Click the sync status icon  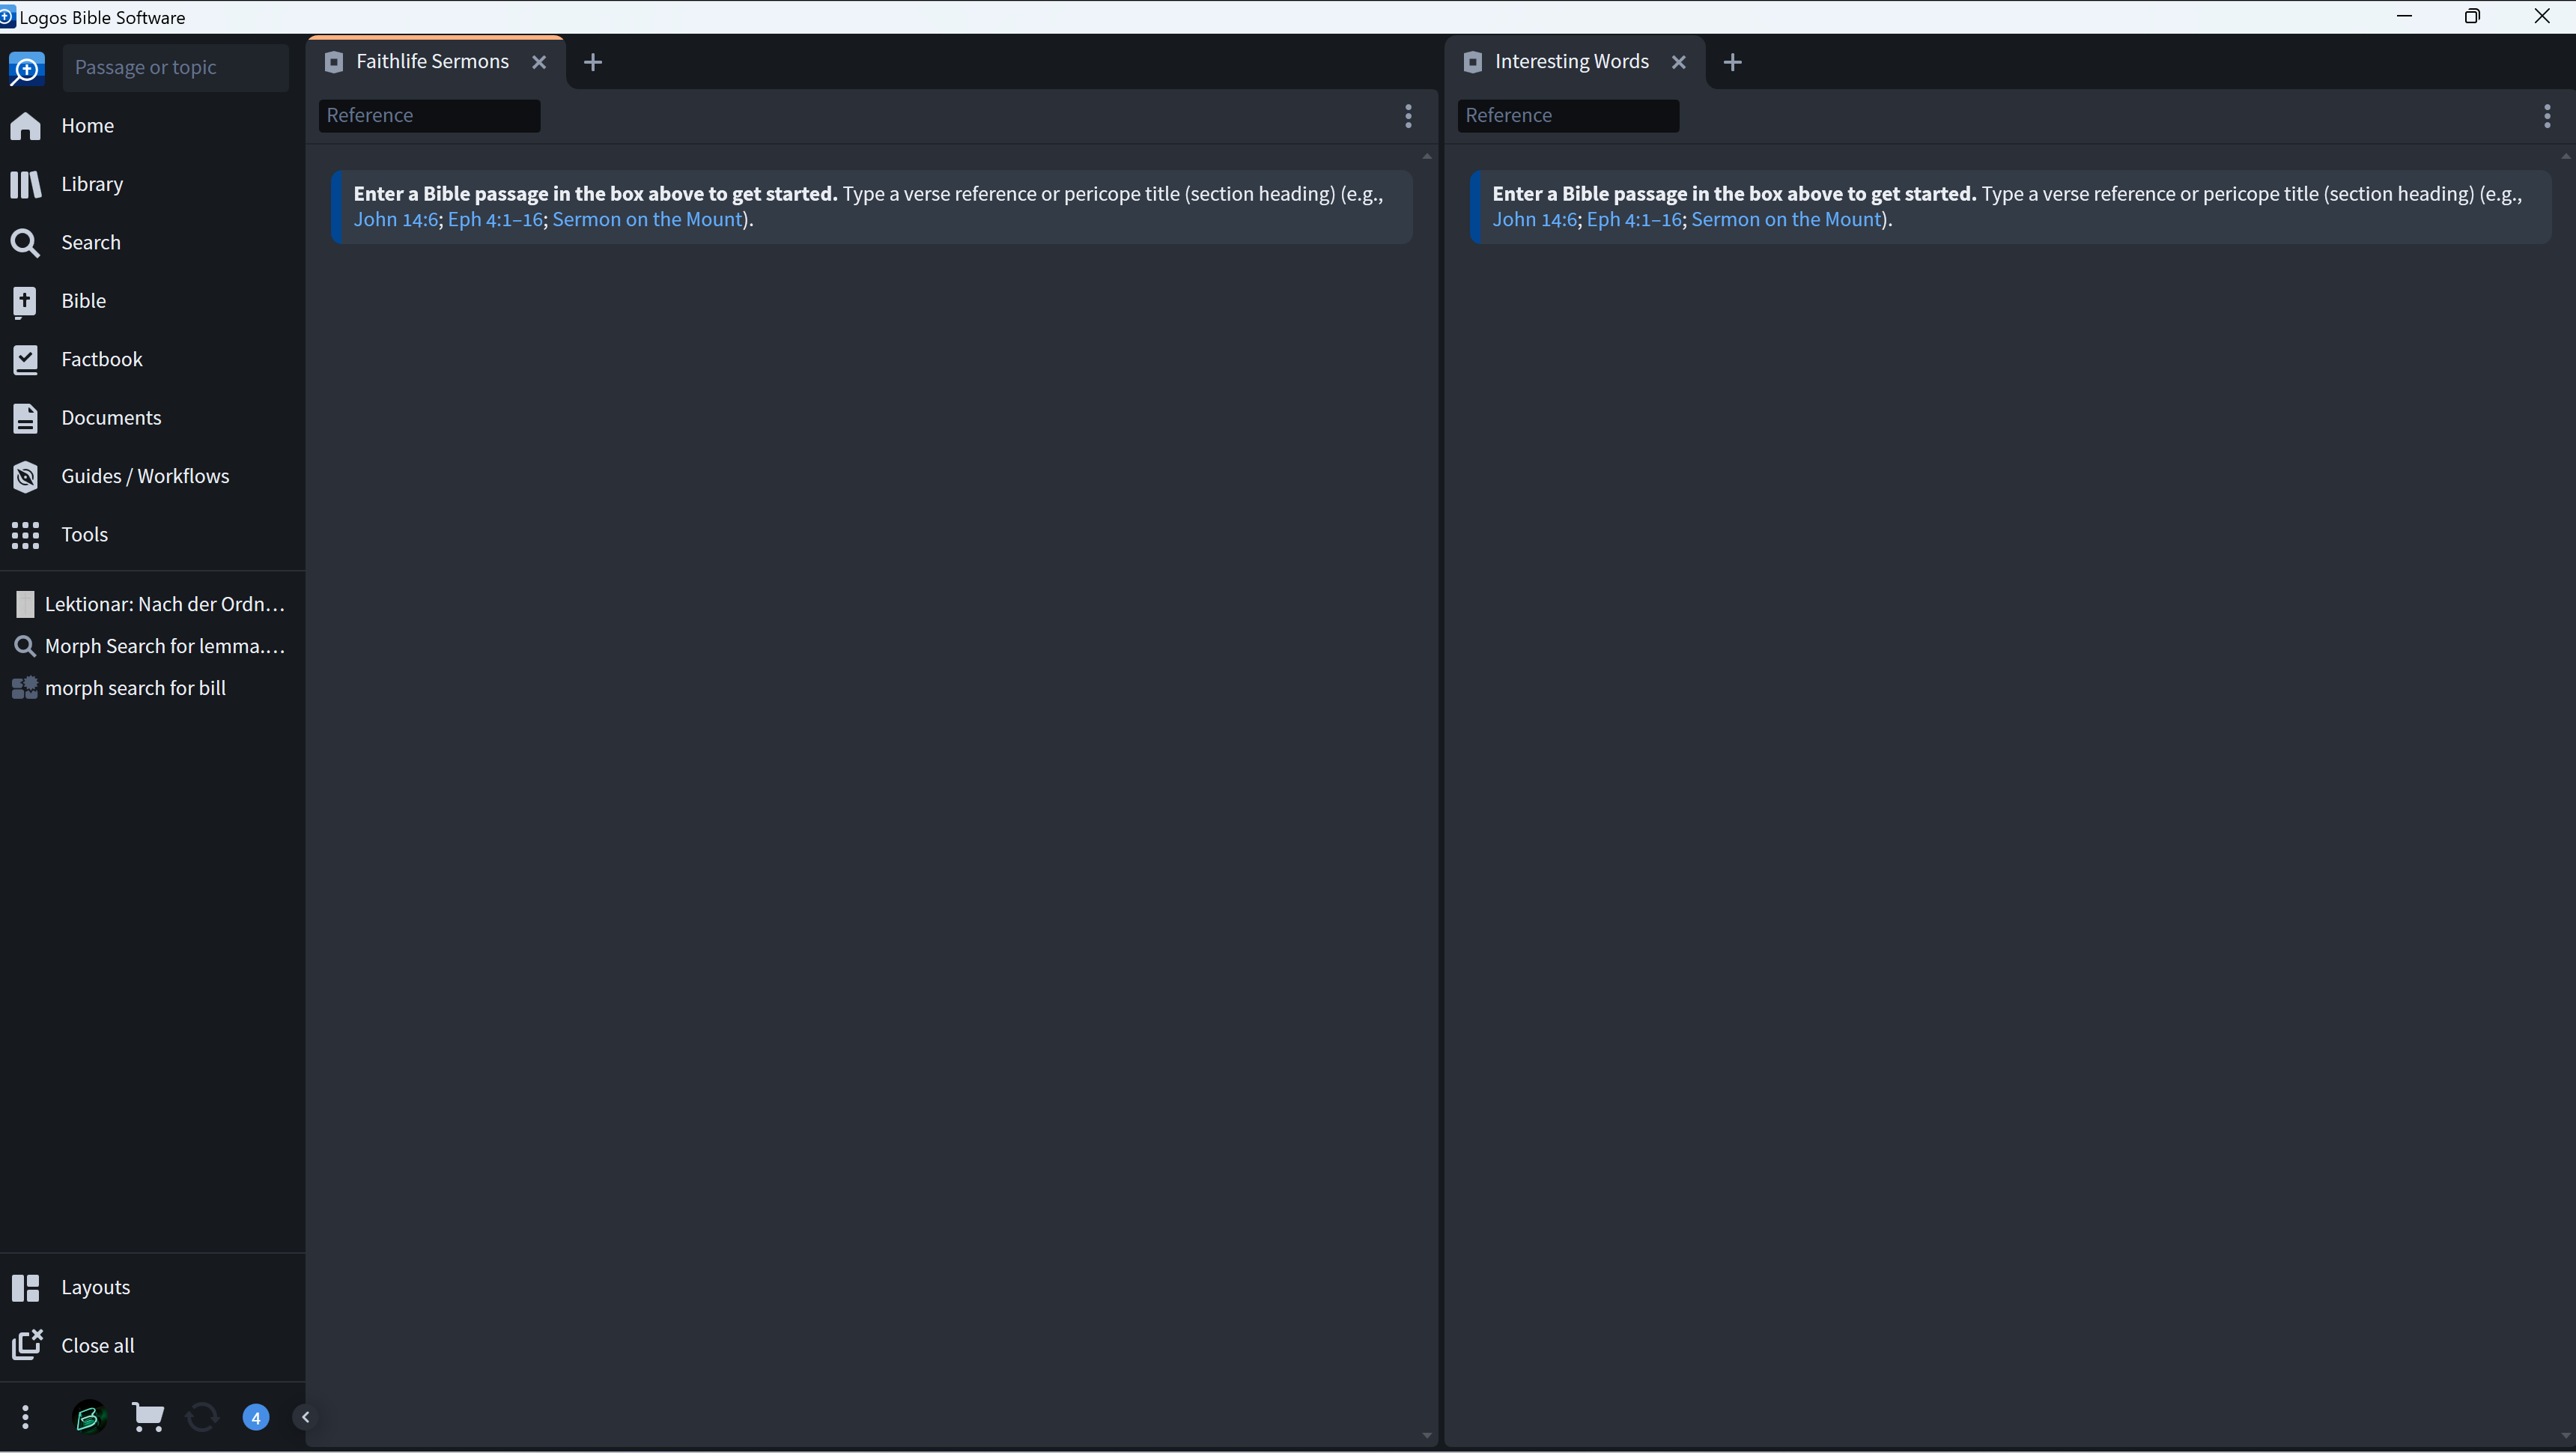[x=202, y=1417]
